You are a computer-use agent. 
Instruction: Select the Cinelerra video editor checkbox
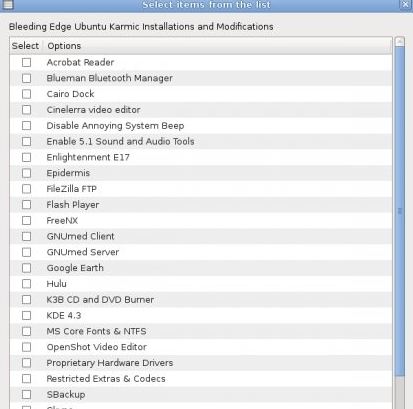(26, 110)
